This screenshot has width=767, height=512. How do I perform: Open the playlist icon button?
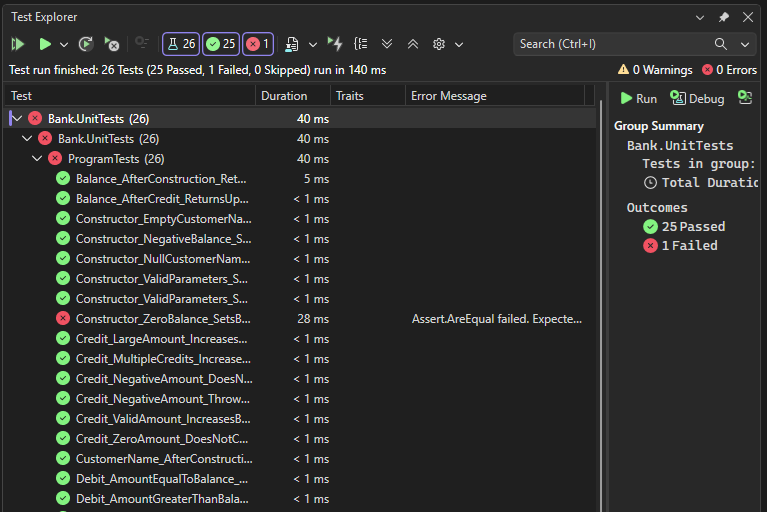coord(292,44)
